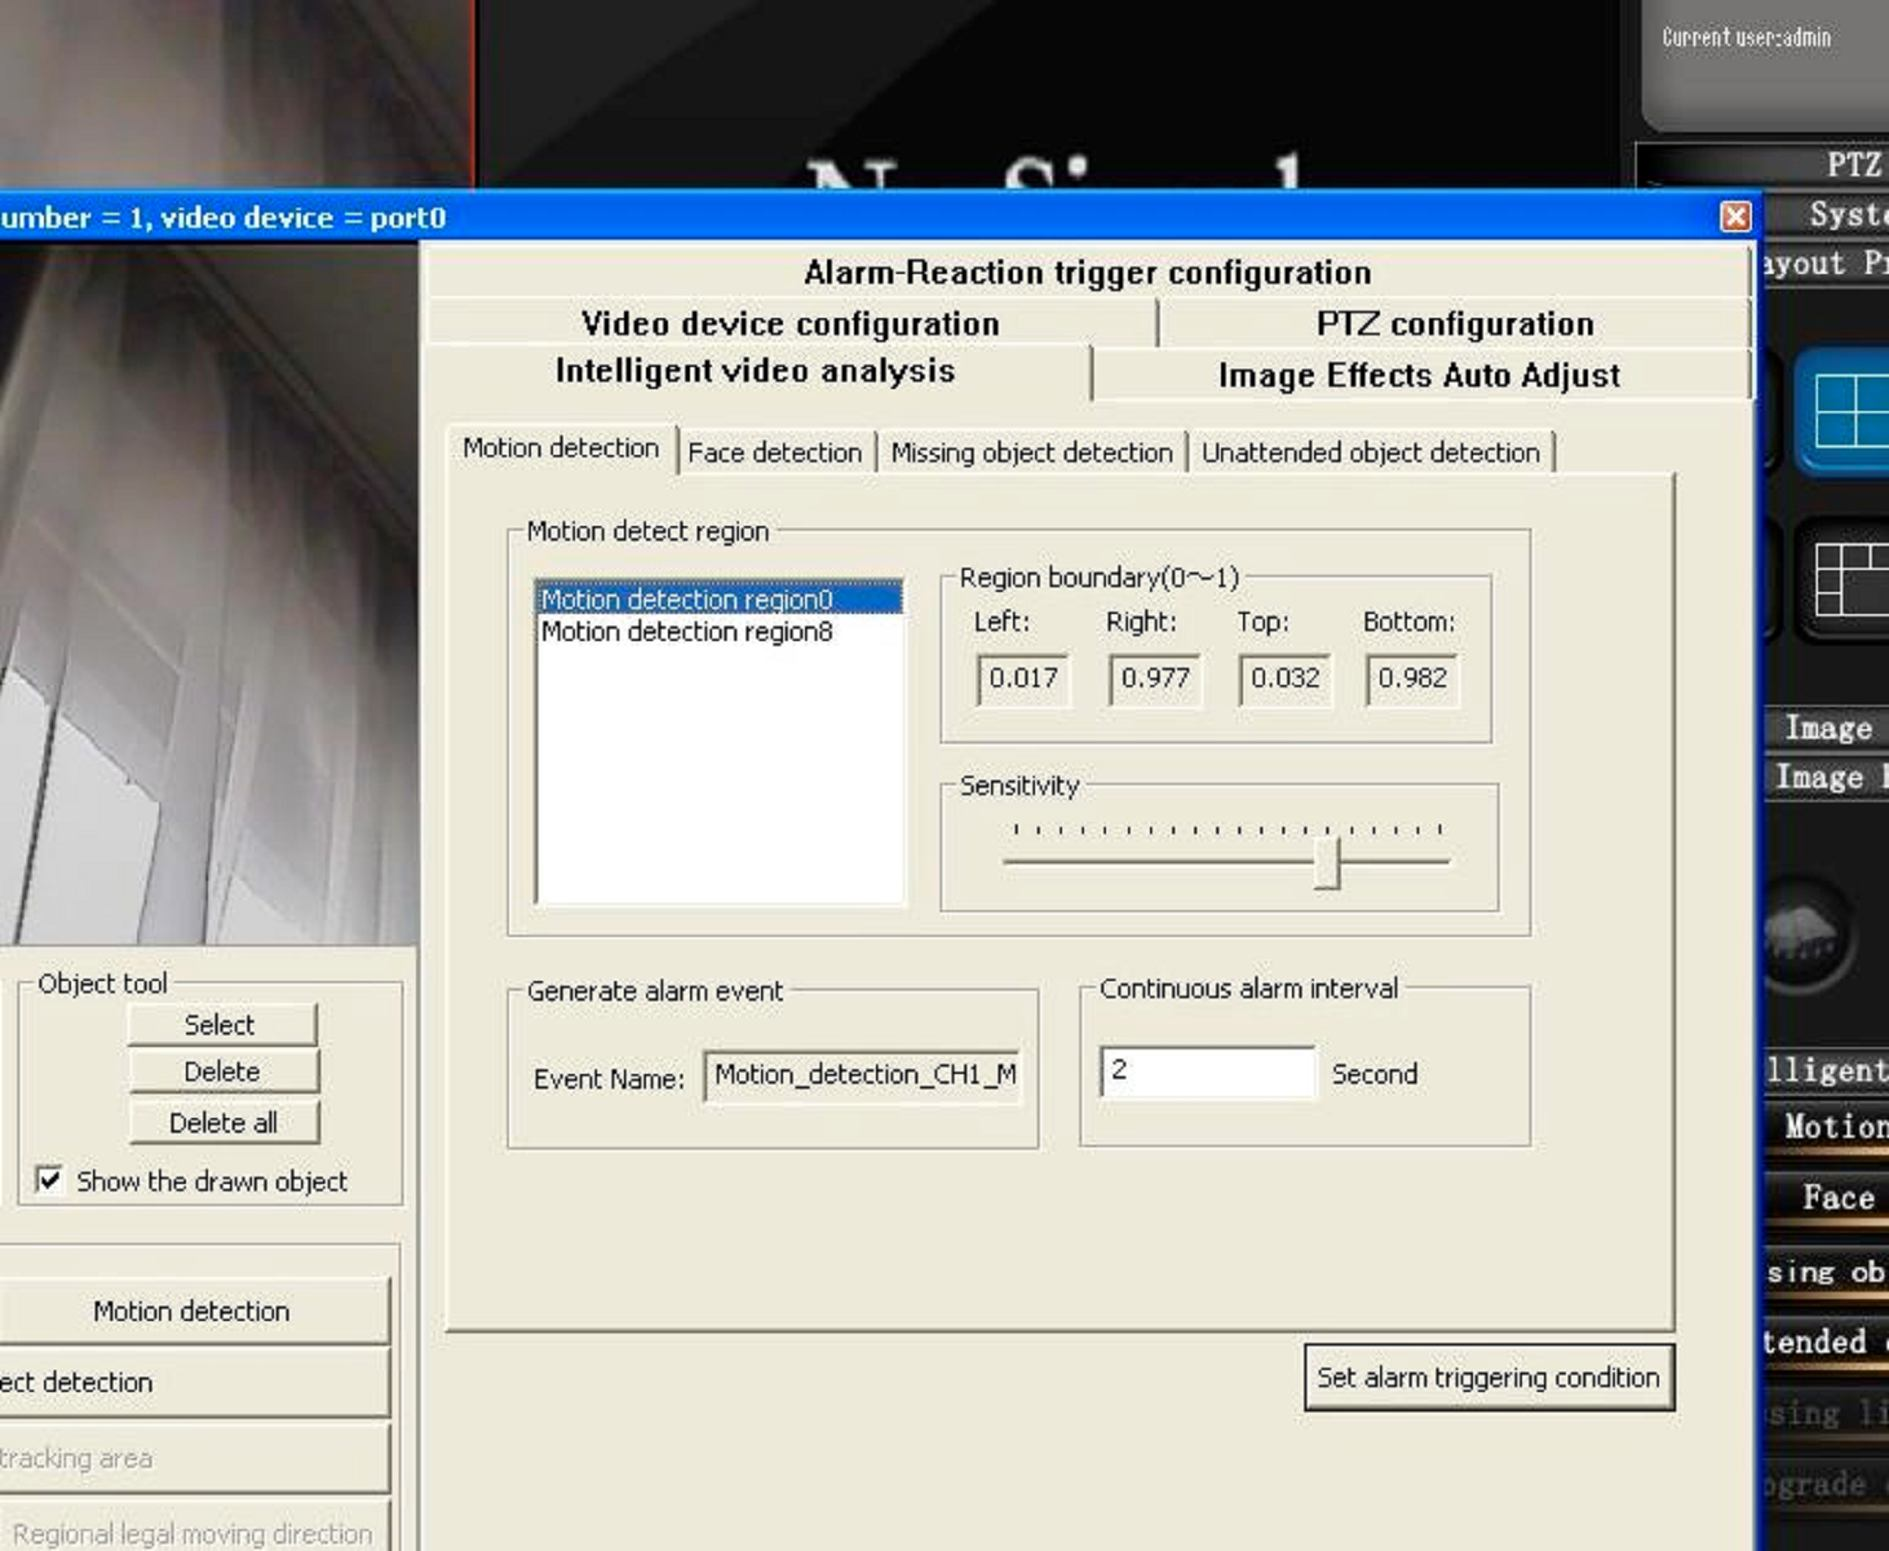
Task: Open the Alarm-Reaction trigger configuration tab
Action: coord(1087,272)
